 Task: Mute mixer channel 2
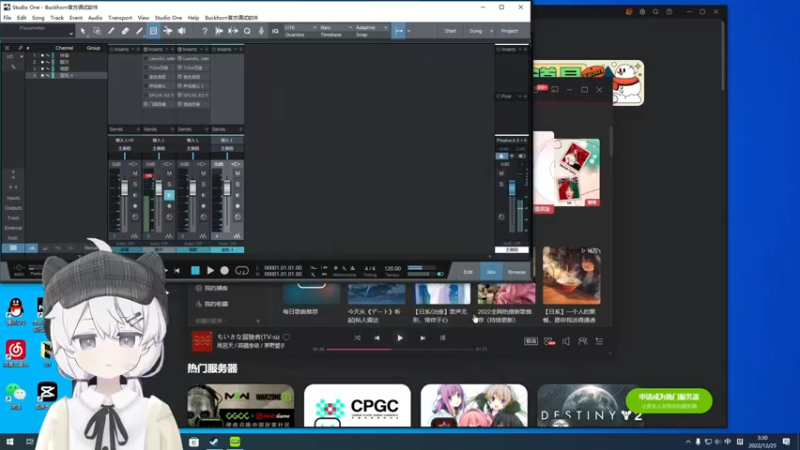169,173
